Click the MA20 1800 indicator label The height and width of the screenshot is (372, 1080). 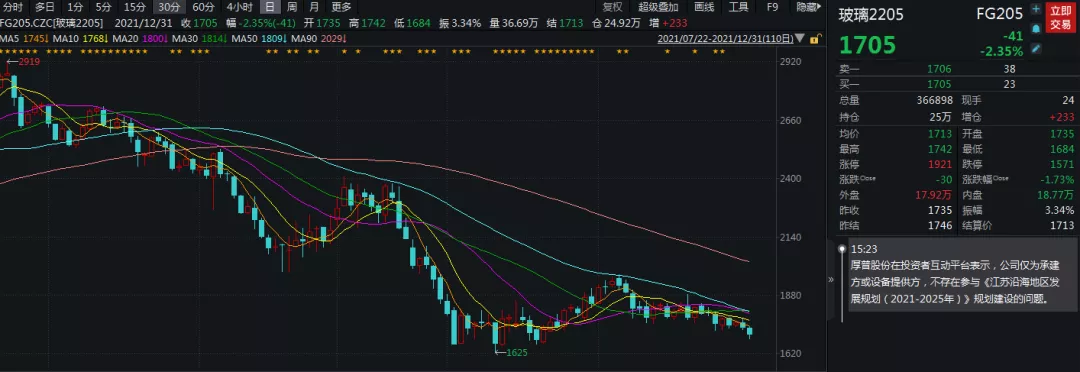tap(141, 39)
